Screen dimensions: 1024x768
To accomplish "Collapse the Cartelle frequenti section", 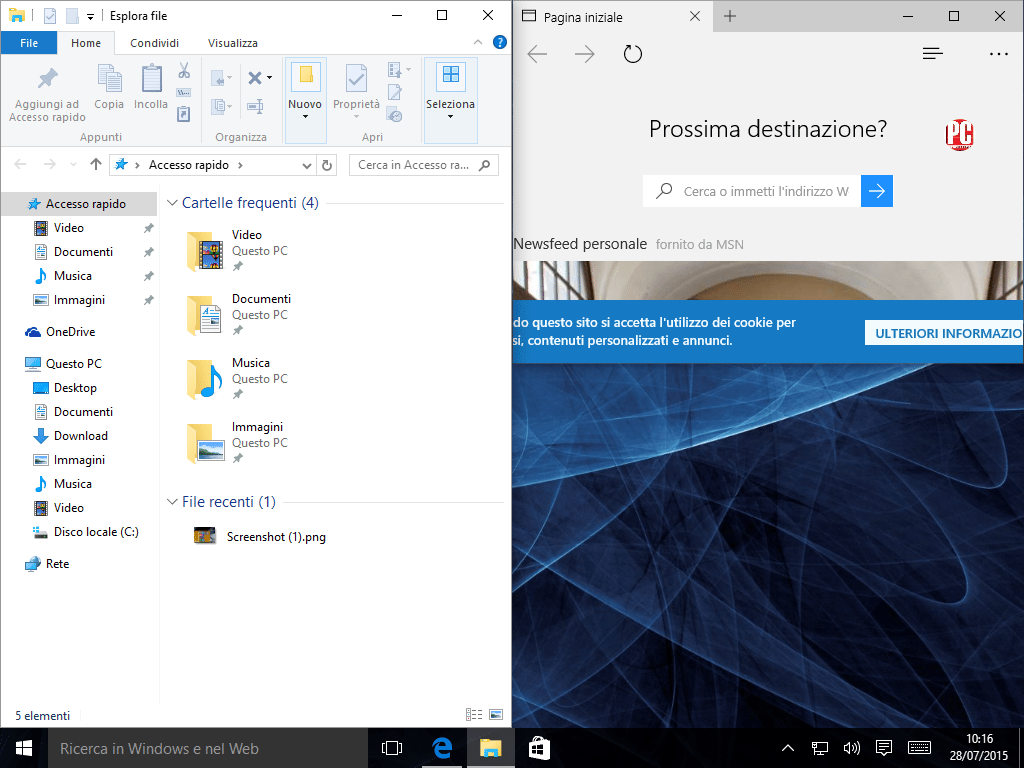I will [x=171, y=203].
